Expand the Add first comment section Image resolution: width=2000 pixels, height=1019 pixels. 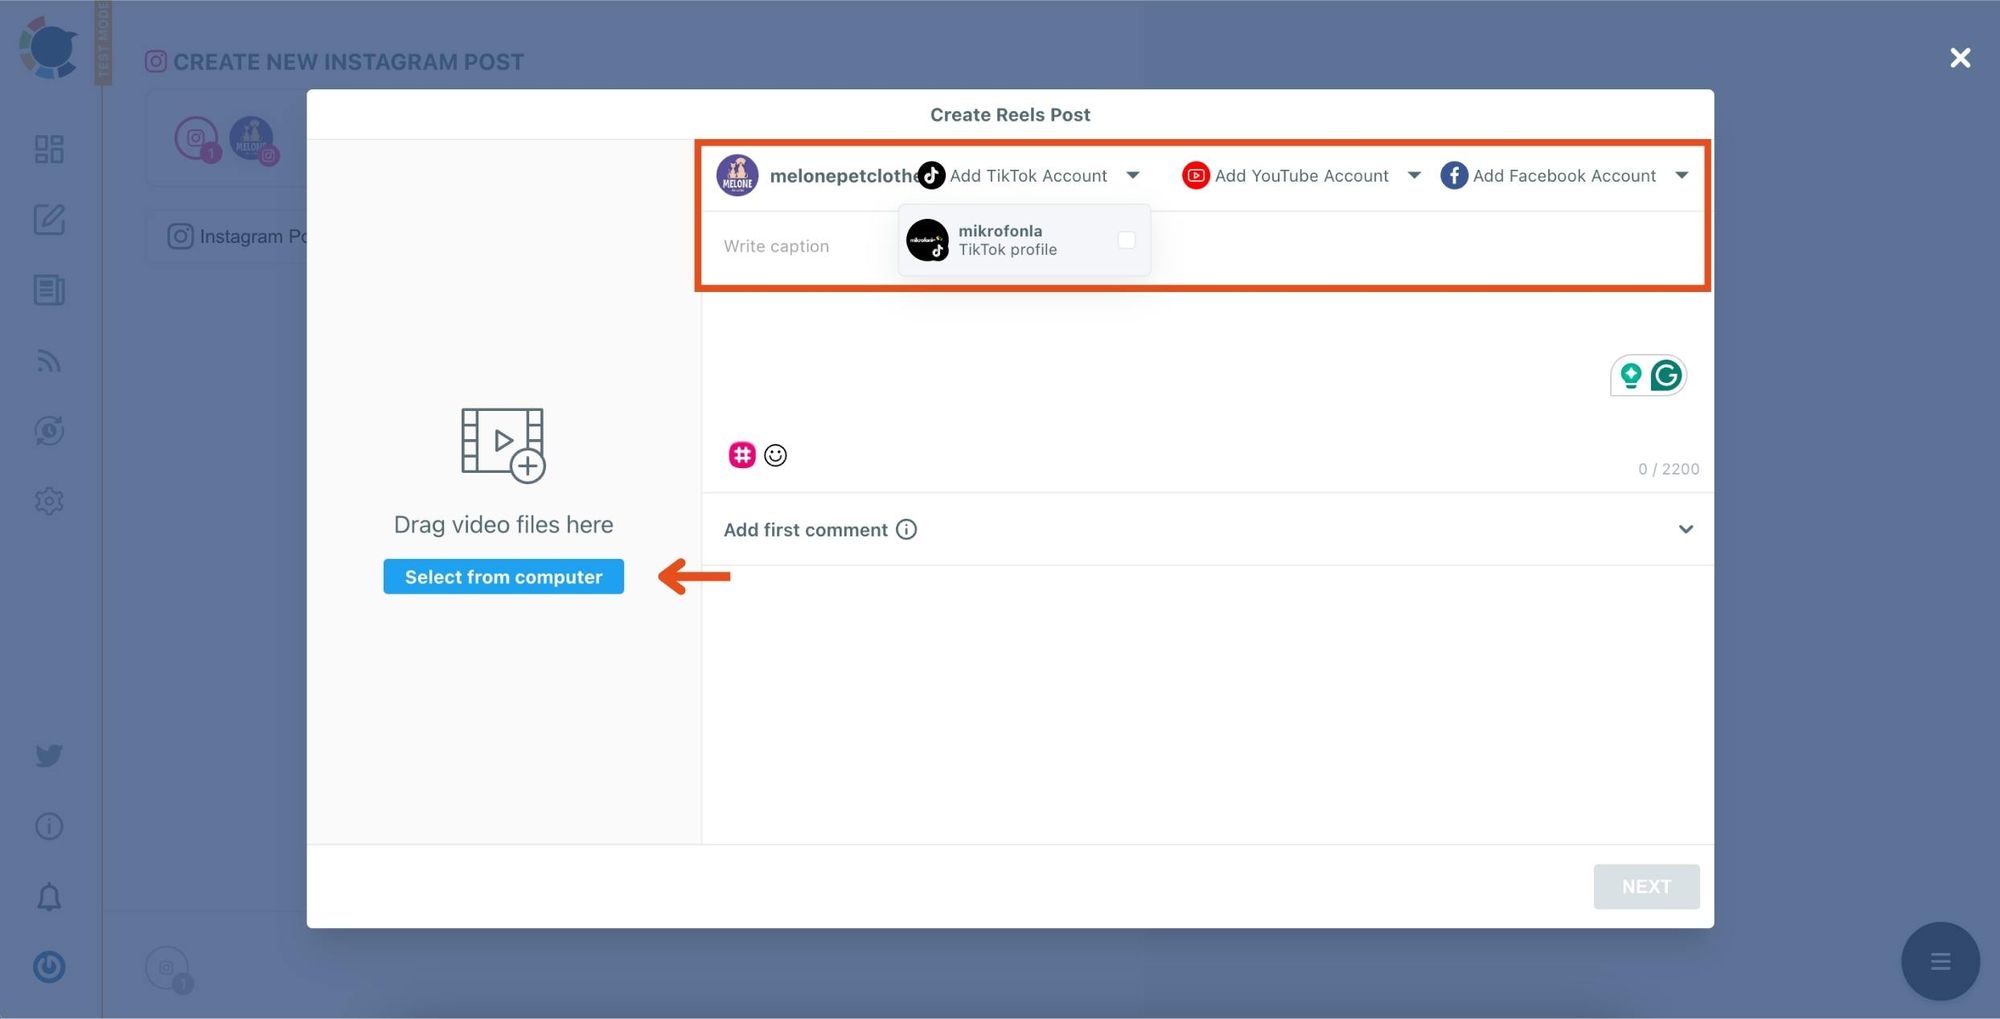tap(1686, 529)
